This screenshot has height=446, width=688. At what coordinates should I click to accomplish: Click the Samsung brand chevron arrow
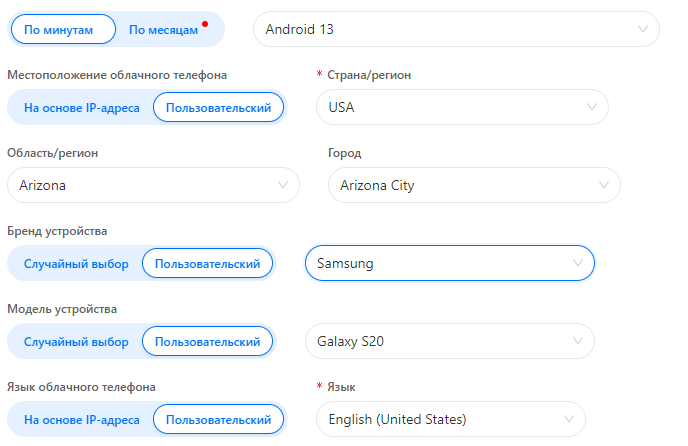578,263
